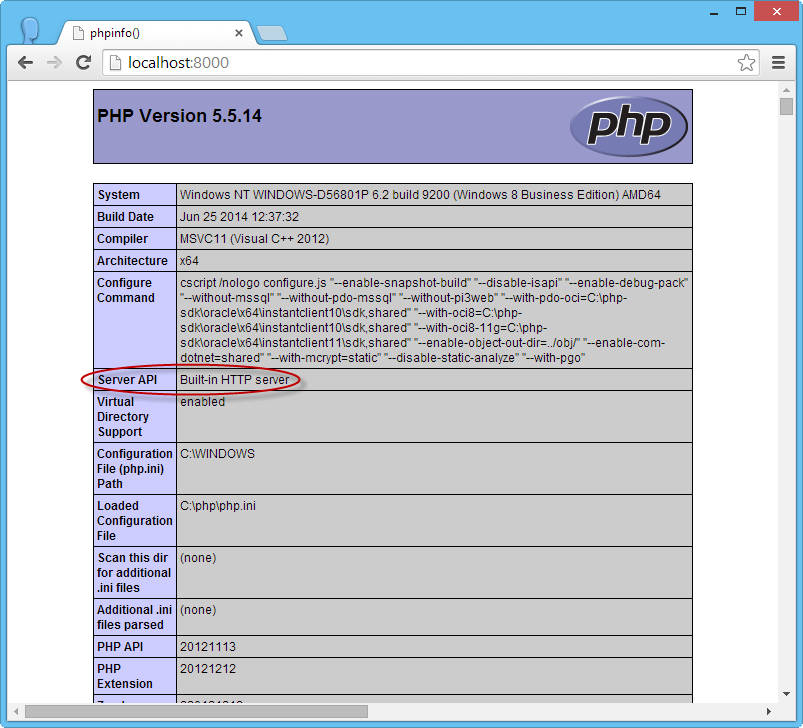Click the browser window icon top-left
803x728 pixels.
(30, 31)
